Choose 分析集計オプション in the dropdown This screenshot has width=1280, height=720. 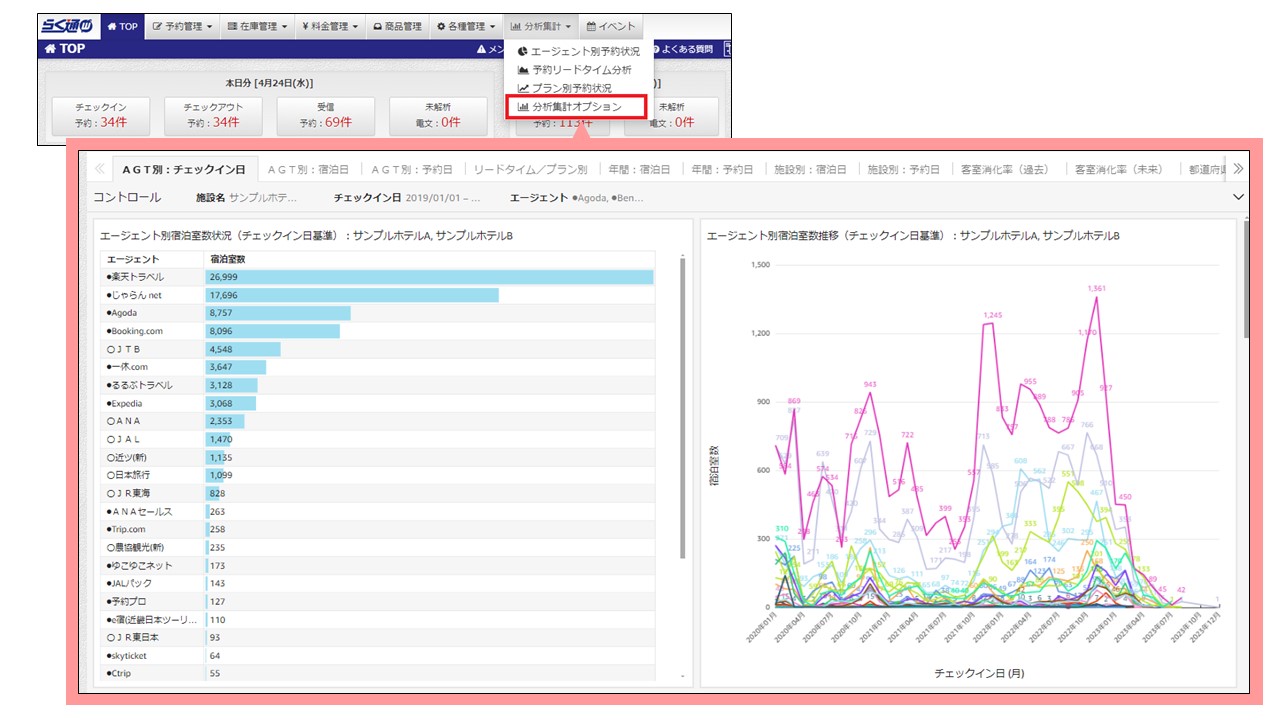[576, 106]
